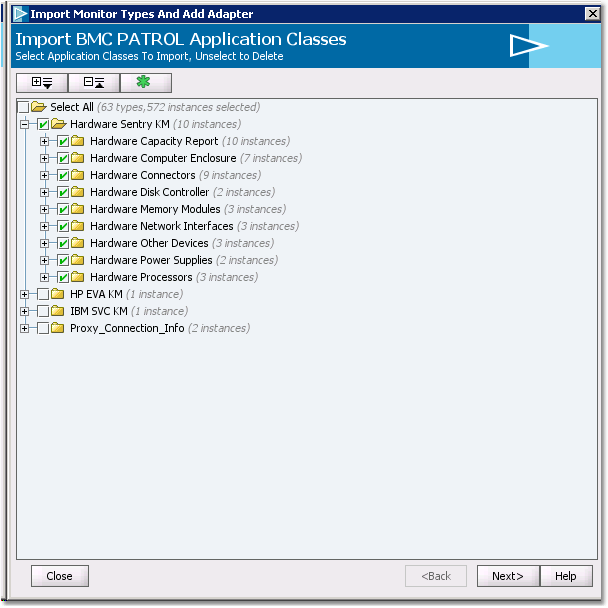608x608 pixels.
Task: Uncheck the Hardware Processors checkbox
Action: 63,278
